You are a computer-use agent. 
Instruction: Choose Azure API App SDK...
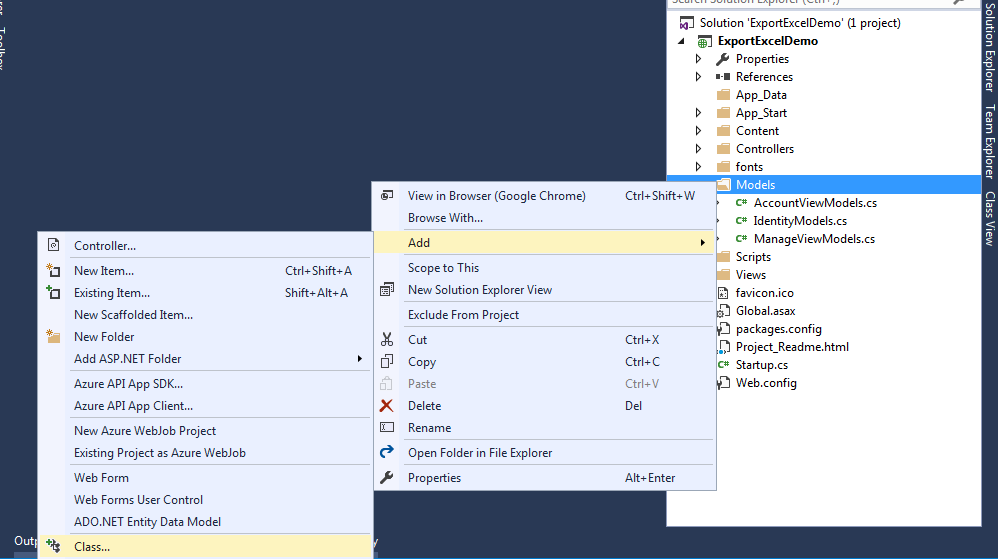click(x=204, y=384)
